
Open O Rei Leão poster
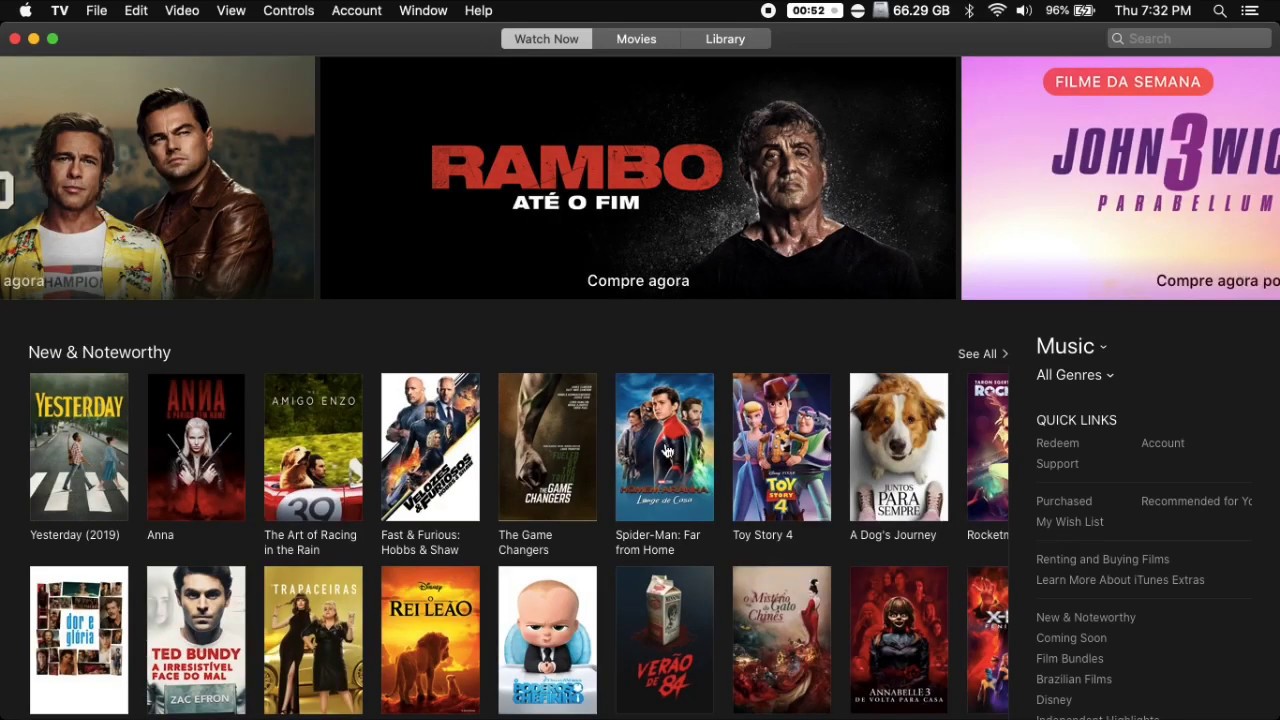[430, 640]
